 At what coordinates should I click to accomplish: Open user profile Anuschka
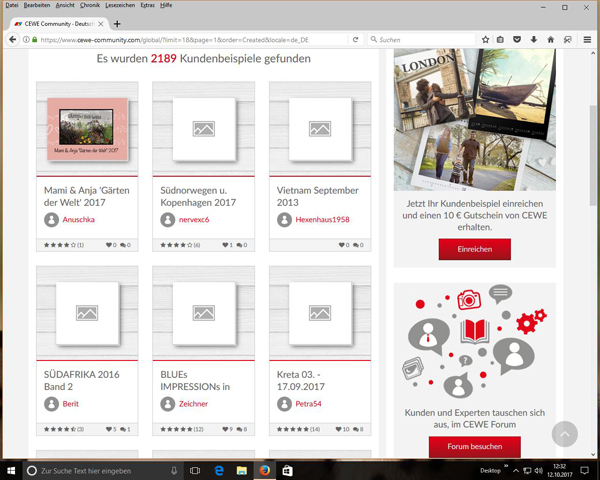[78, 220]
